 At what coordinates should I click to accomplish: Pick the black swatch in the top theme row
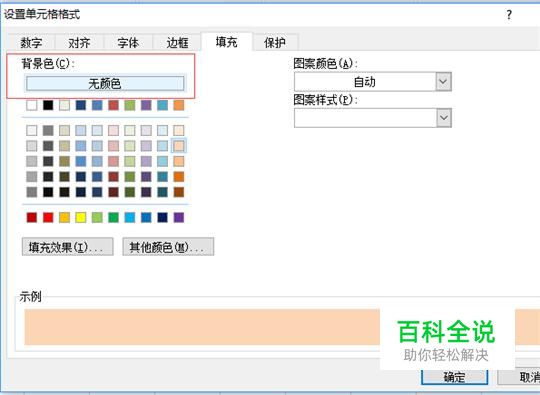pyautogui.click(x=48, y=105)
